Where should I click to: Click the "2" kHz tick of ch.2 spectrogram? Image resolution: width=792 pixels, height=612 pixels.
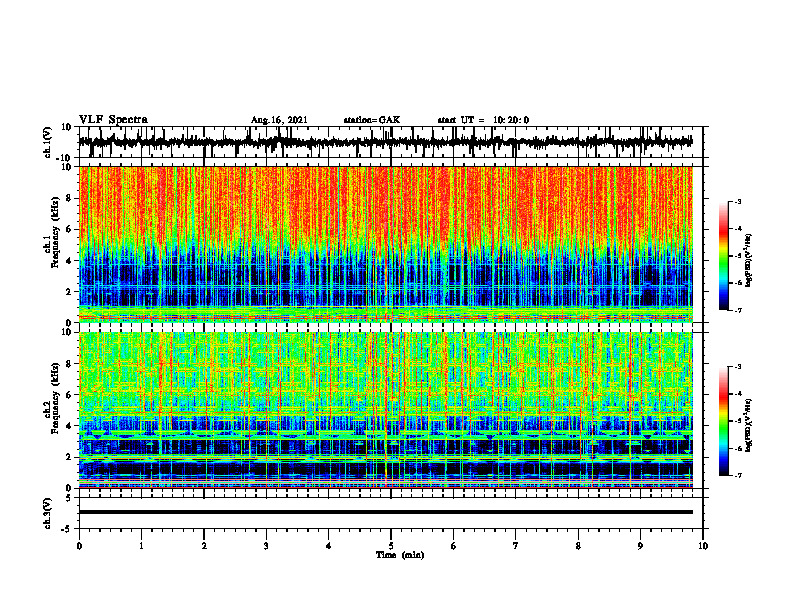tap(69, 457)
